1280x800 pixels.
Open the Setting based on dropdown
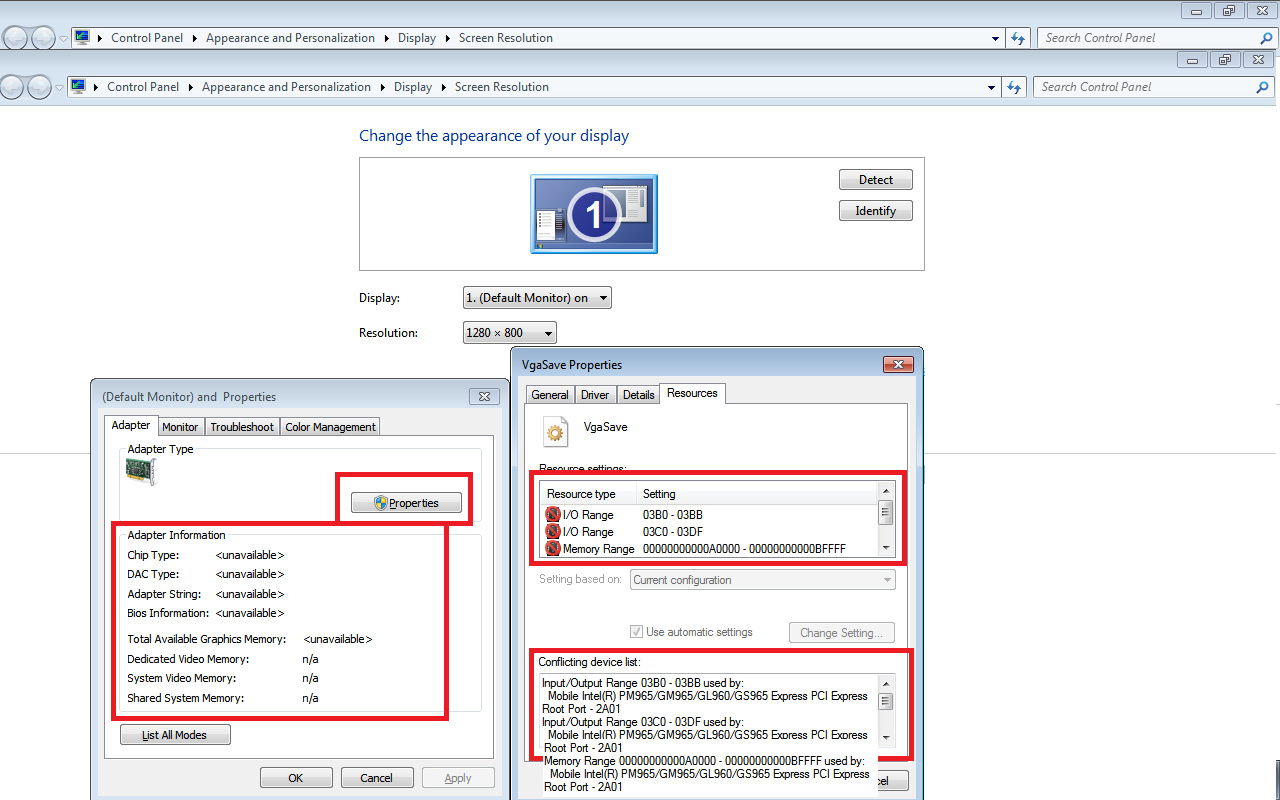pyautogui.click(x=763, y=580)
